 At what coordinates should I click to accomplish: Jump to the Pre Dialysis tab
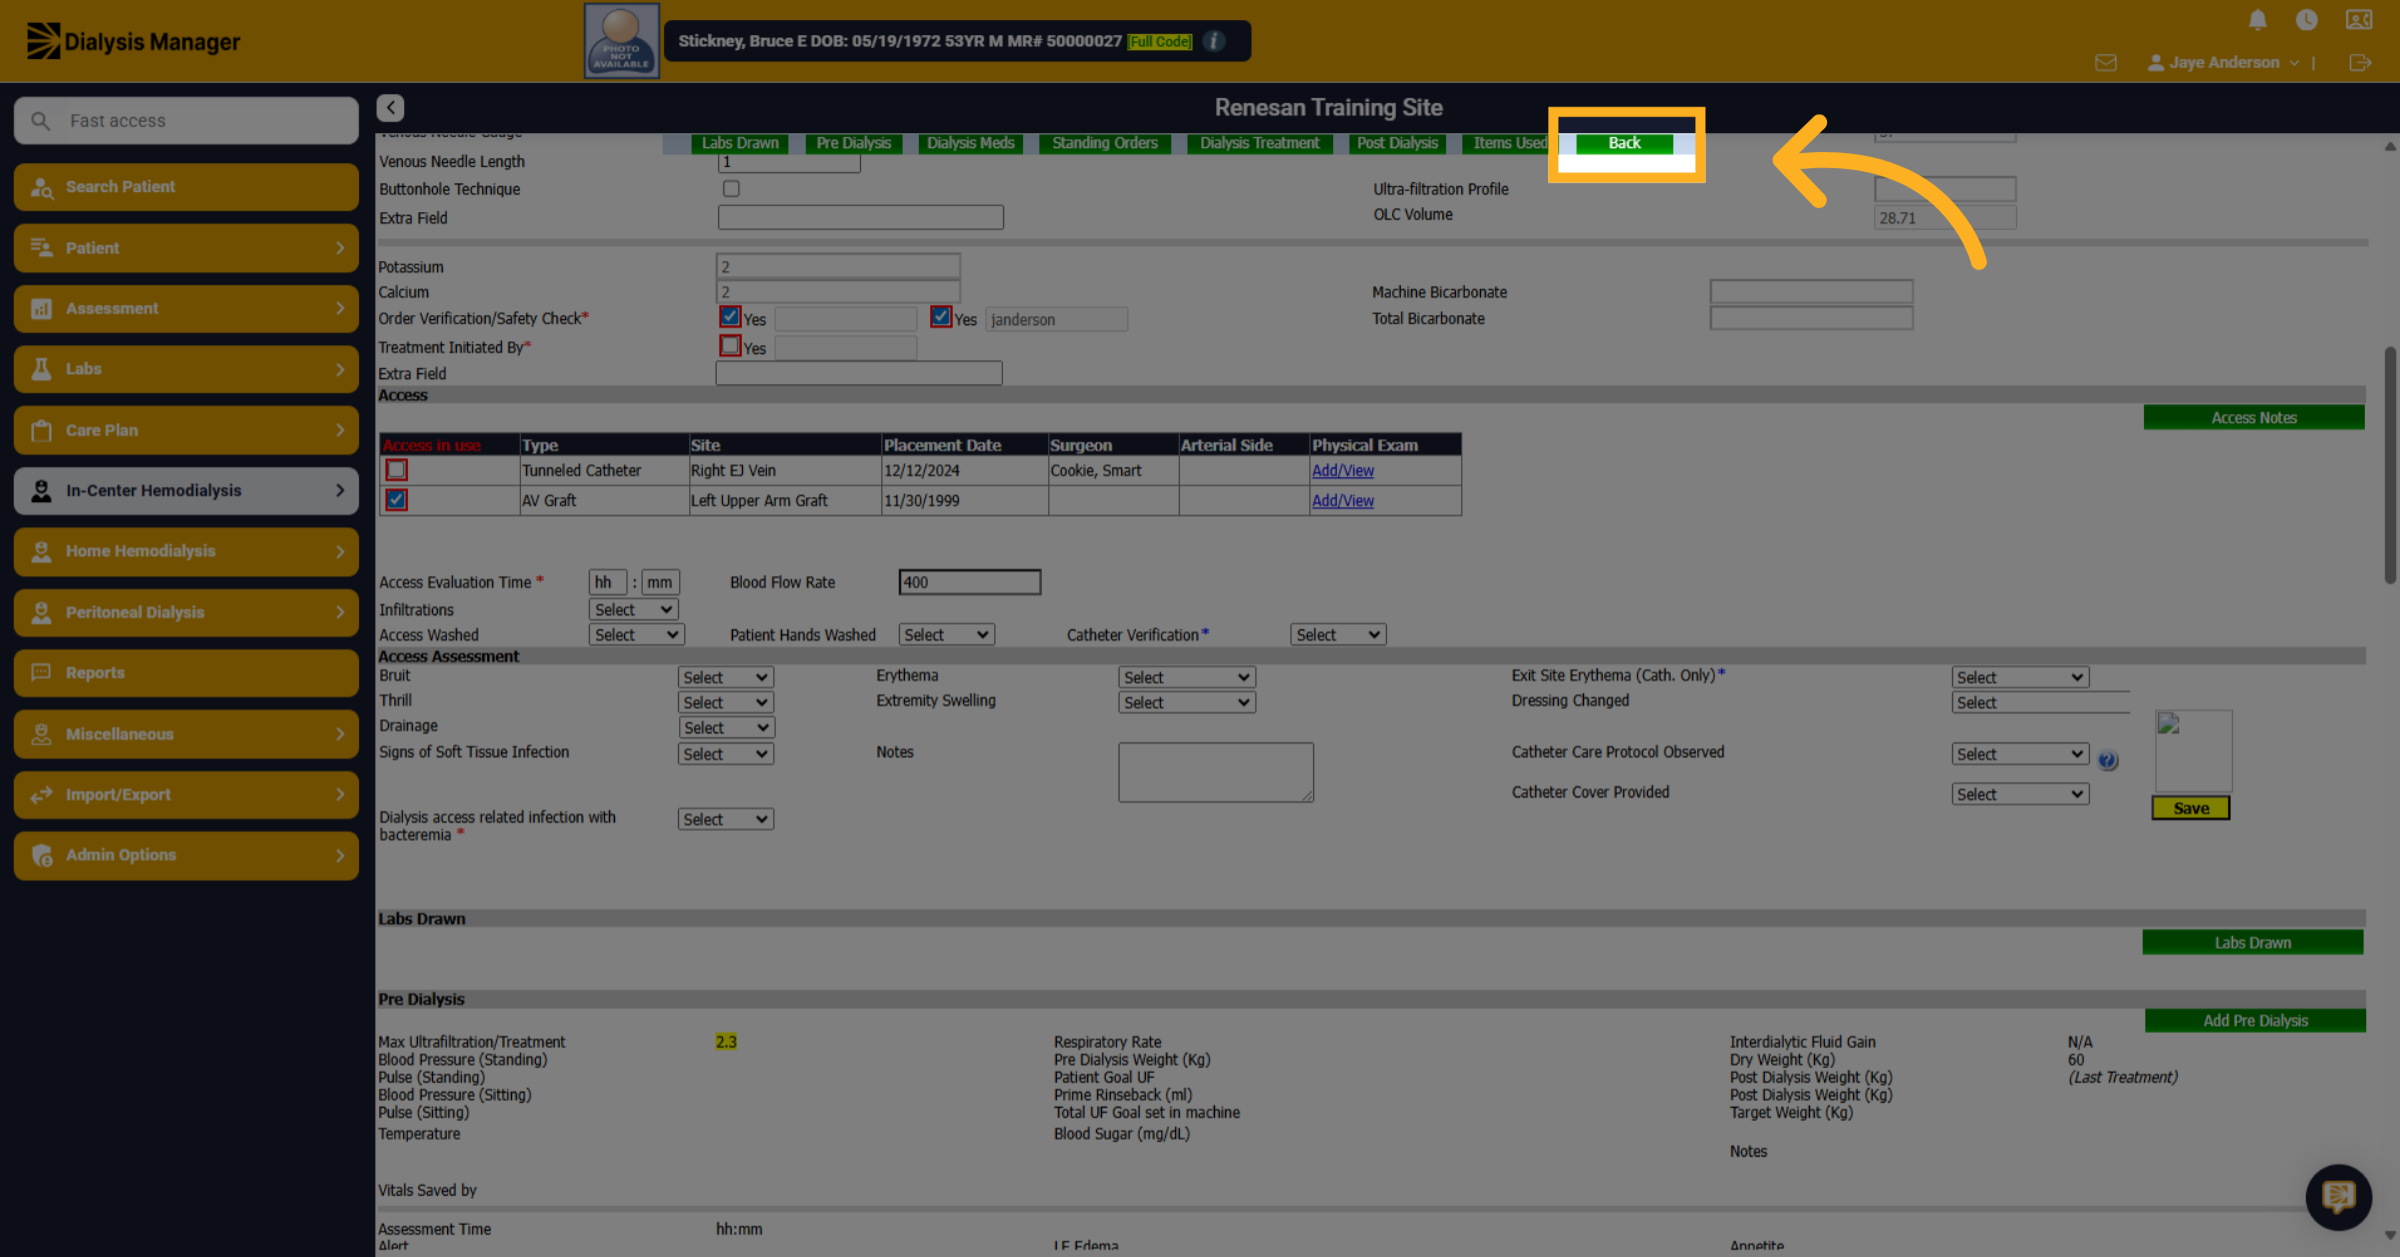pos(853,143)
